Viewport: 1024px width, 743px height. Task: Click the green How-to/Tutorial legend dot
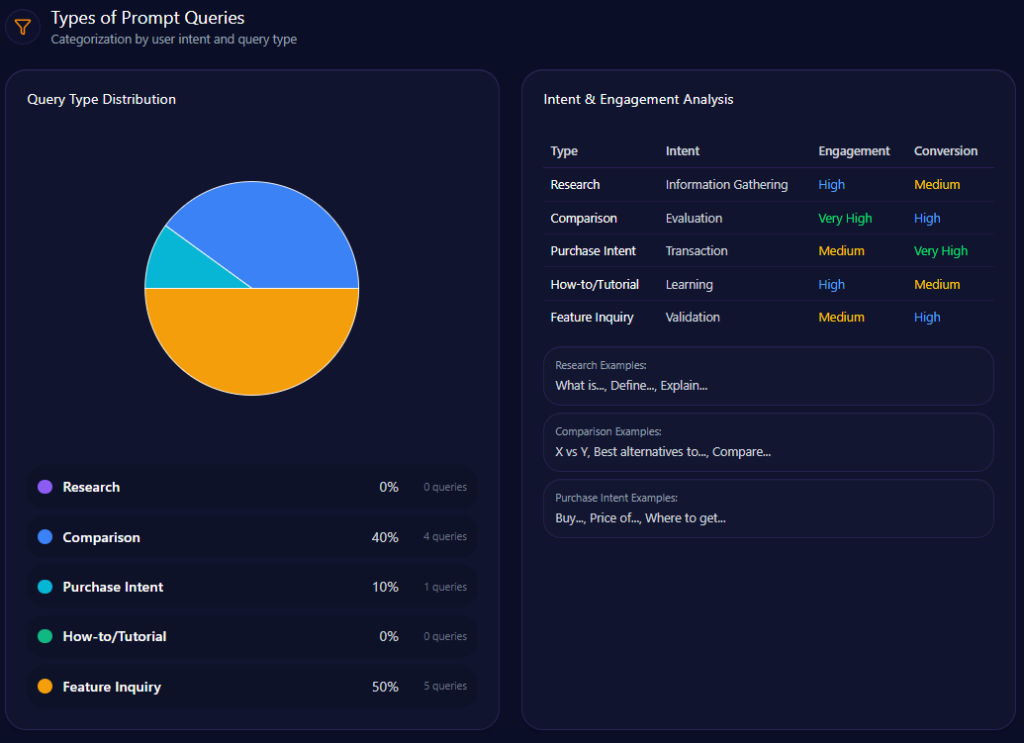click(x=45, y=636)
